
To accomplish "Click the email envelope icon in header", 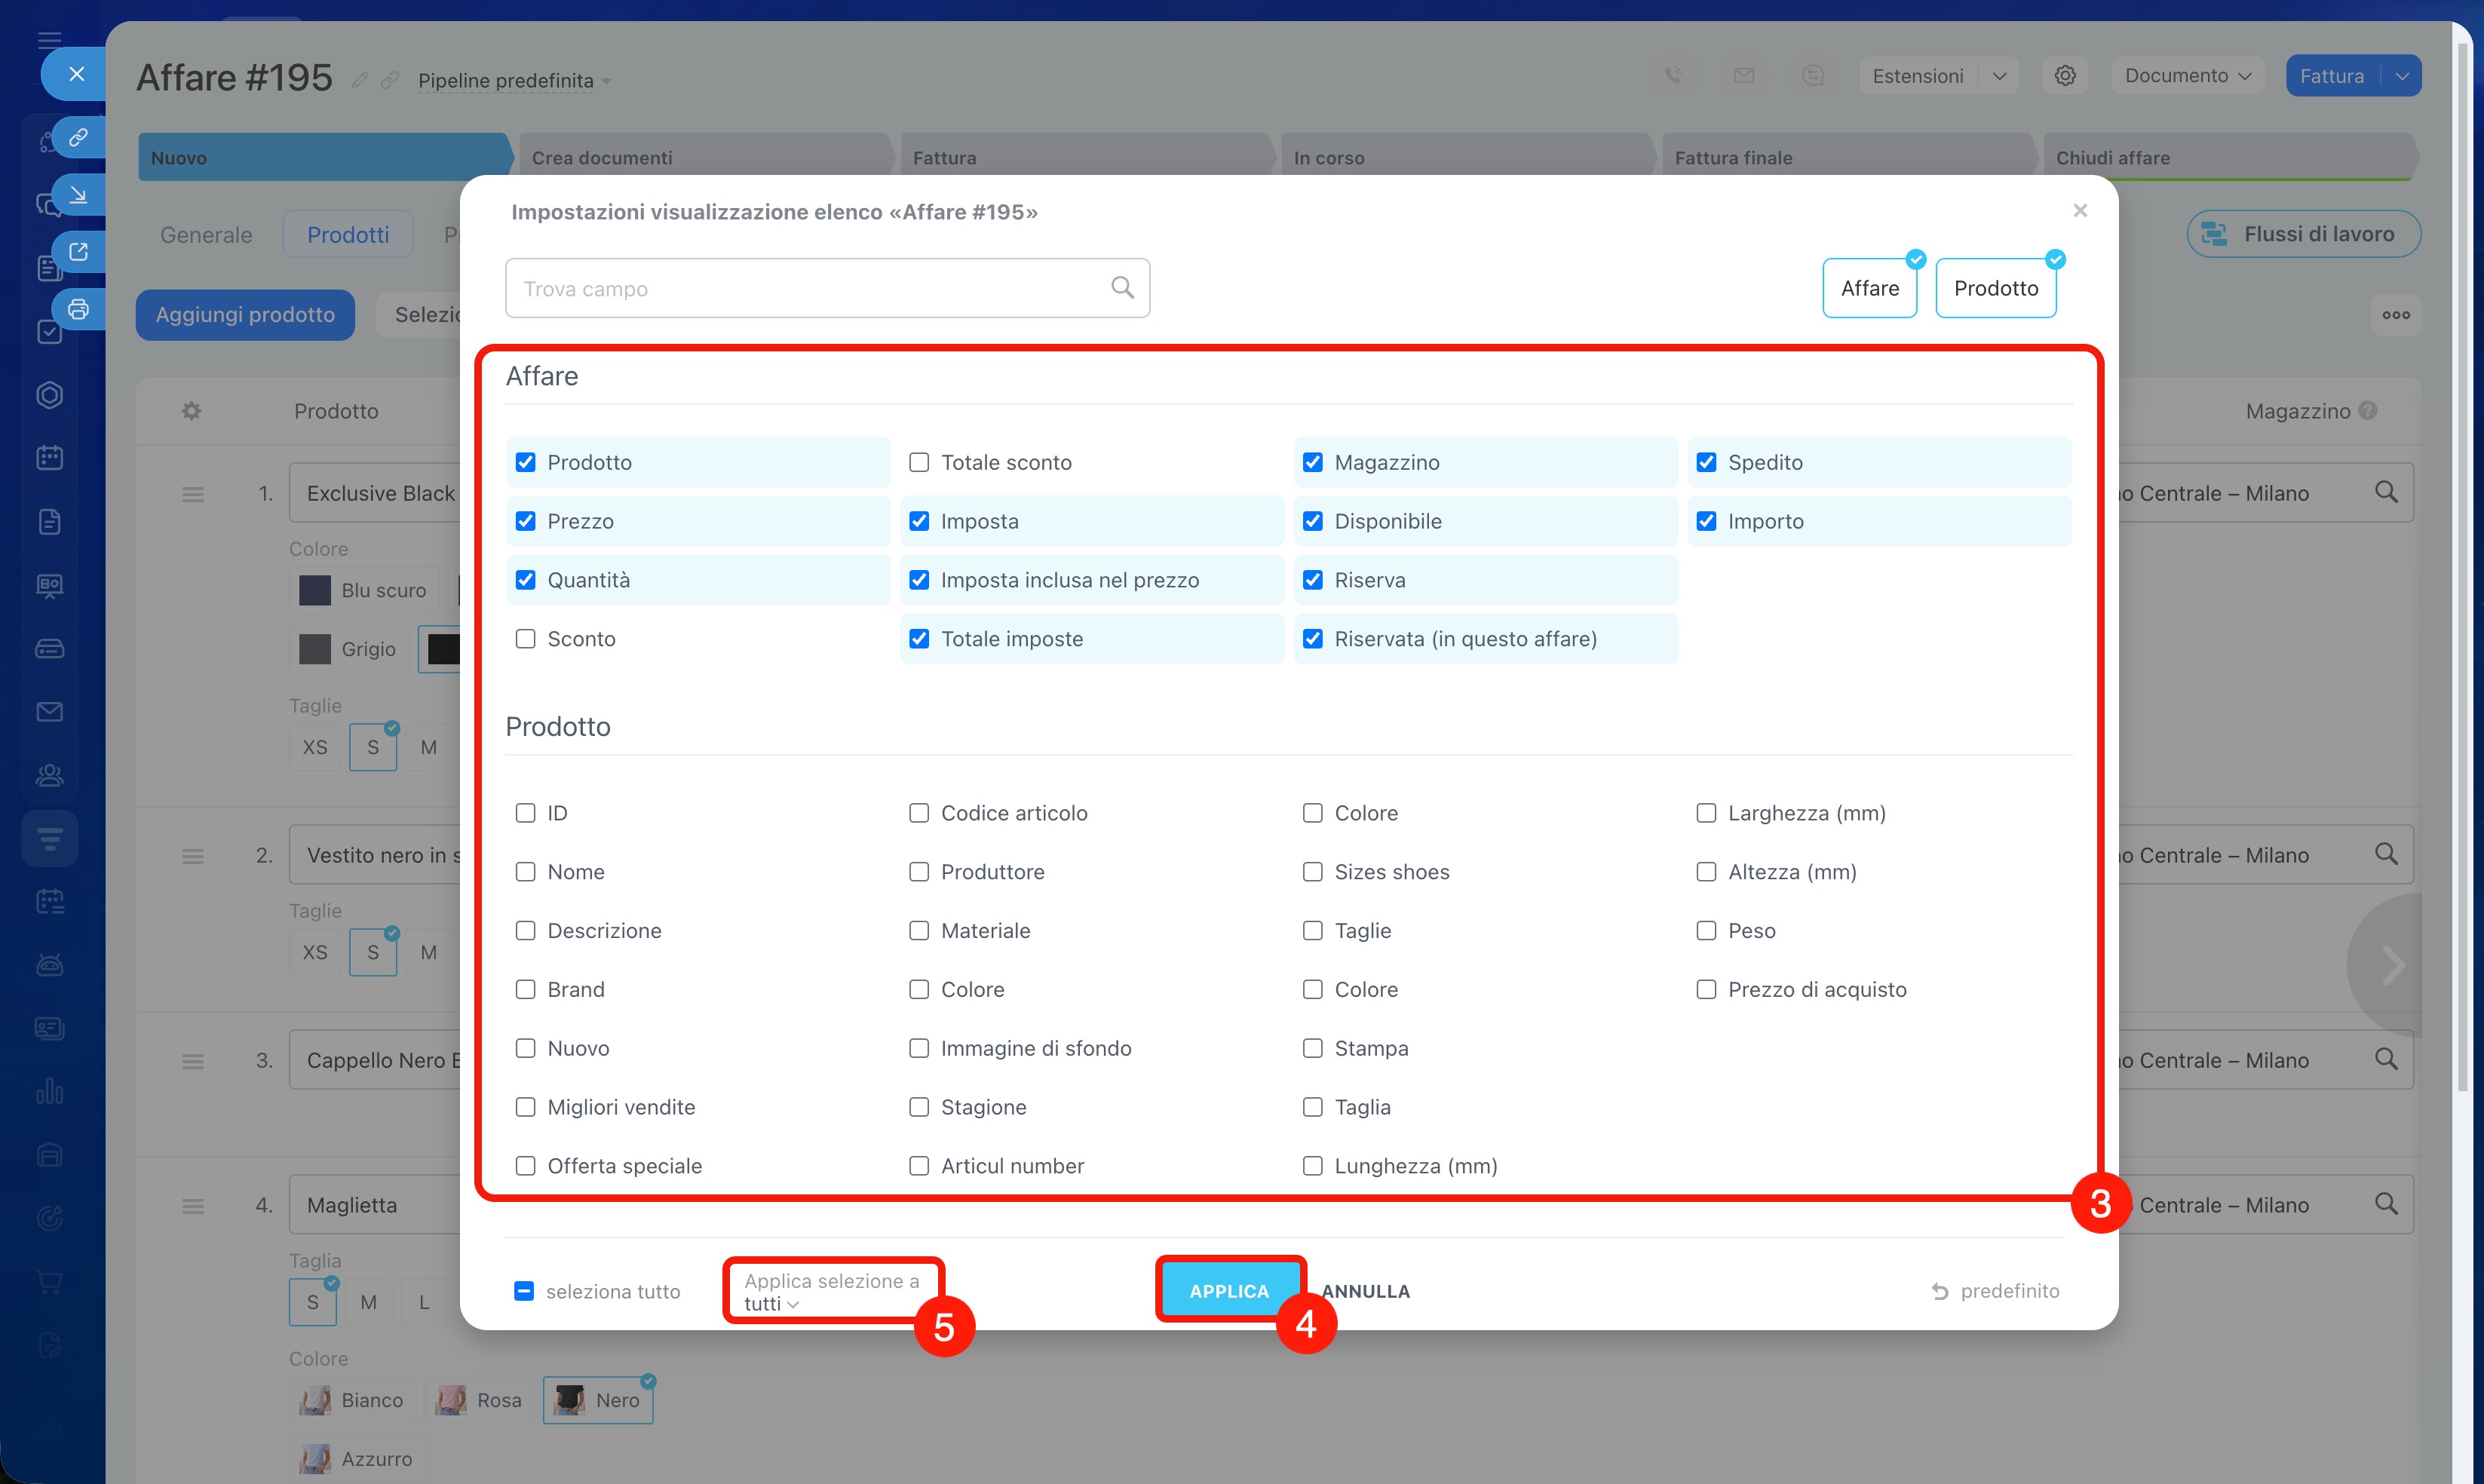I will [x=1744, y=76].
